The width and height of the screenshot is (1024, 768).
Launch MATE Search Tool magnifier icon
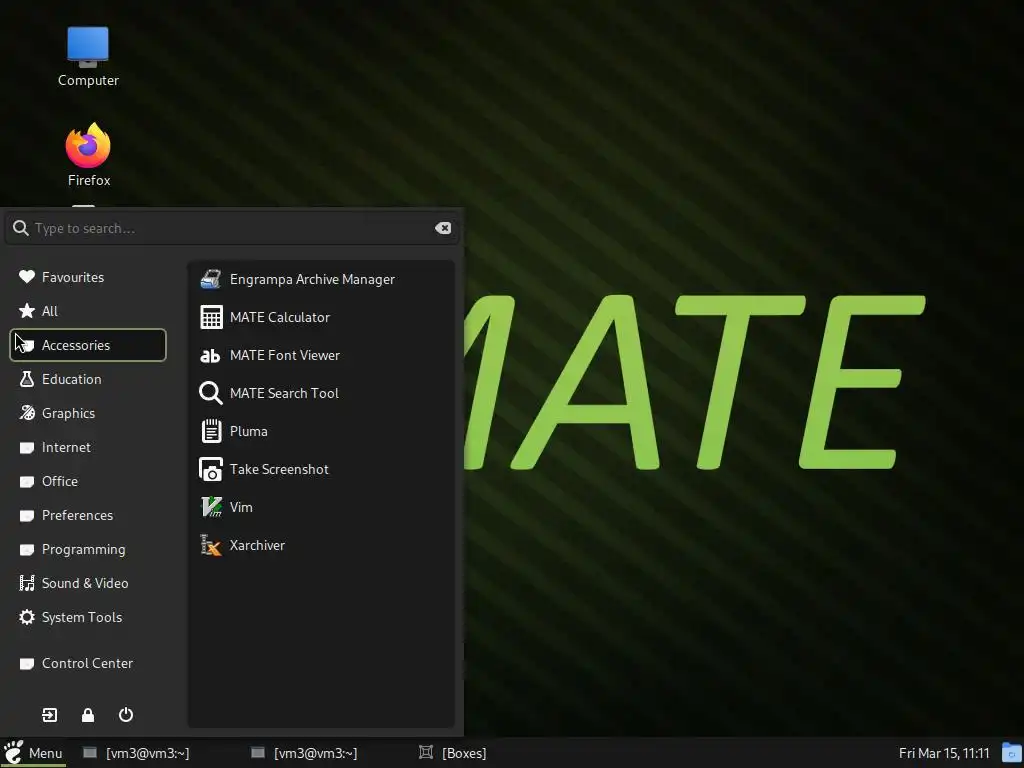(x=210, y=393)
